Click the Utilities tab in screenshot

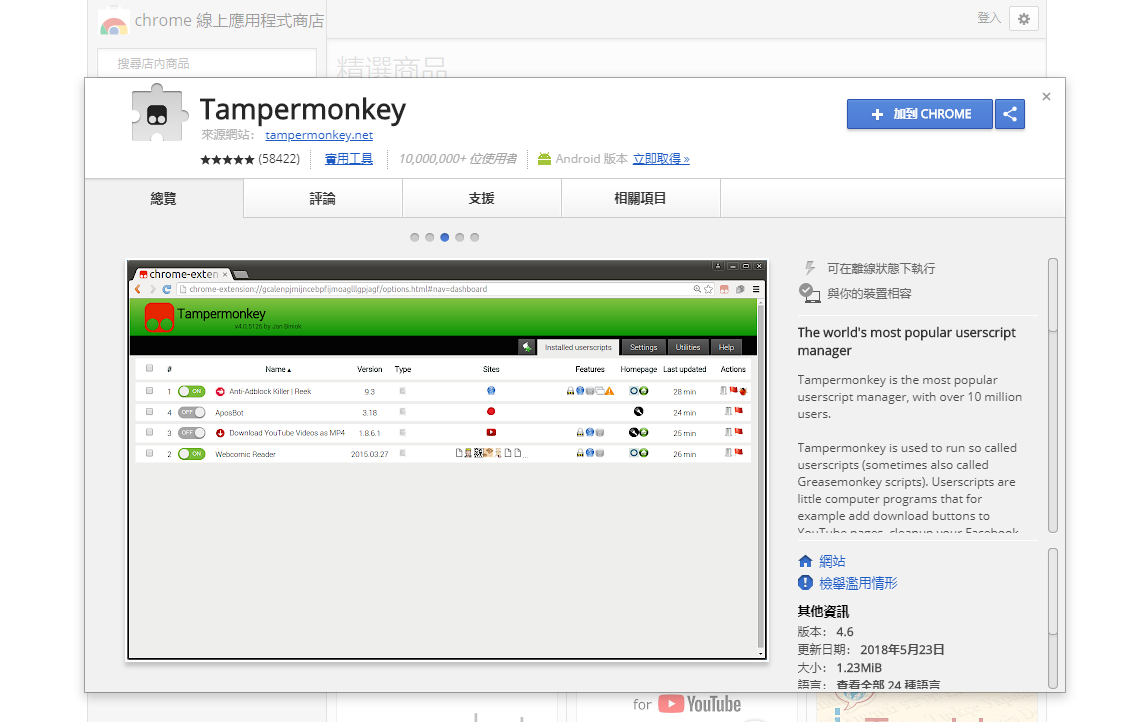[x=688, y=347]
